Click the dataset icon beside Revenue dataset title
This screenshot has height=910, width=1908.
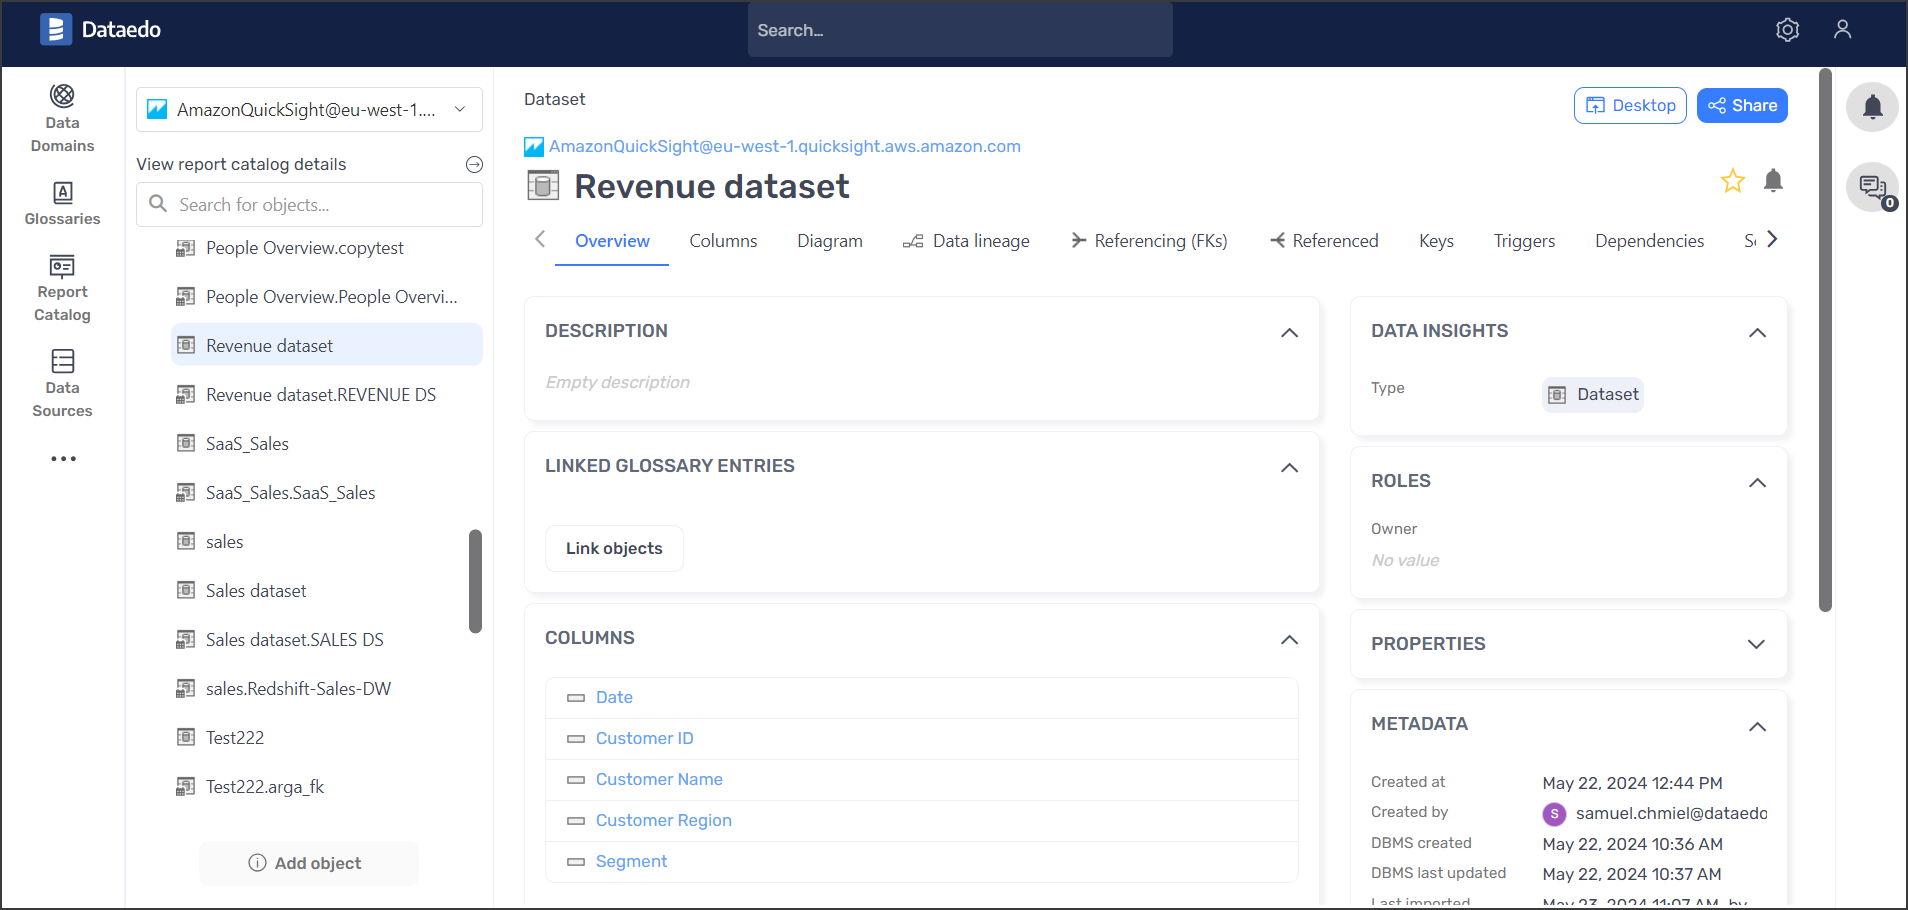coord(542,186)
